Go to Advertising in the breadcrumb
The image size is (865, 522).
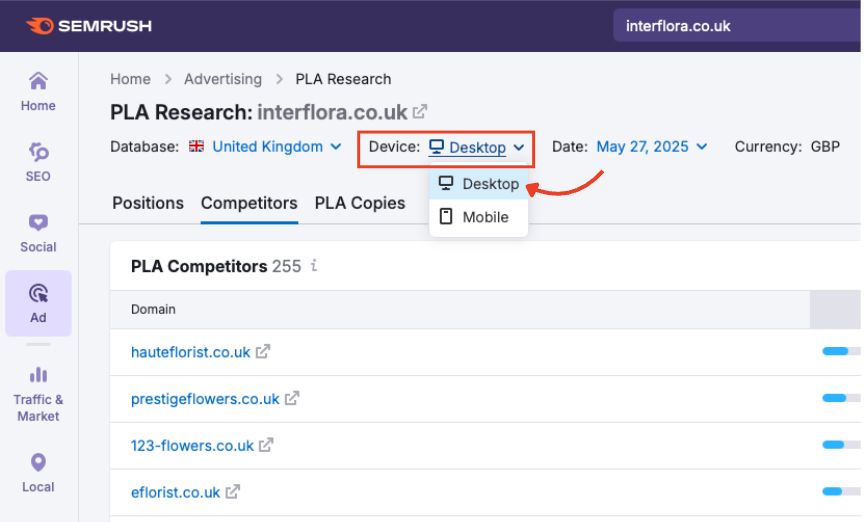coord(223,79)
